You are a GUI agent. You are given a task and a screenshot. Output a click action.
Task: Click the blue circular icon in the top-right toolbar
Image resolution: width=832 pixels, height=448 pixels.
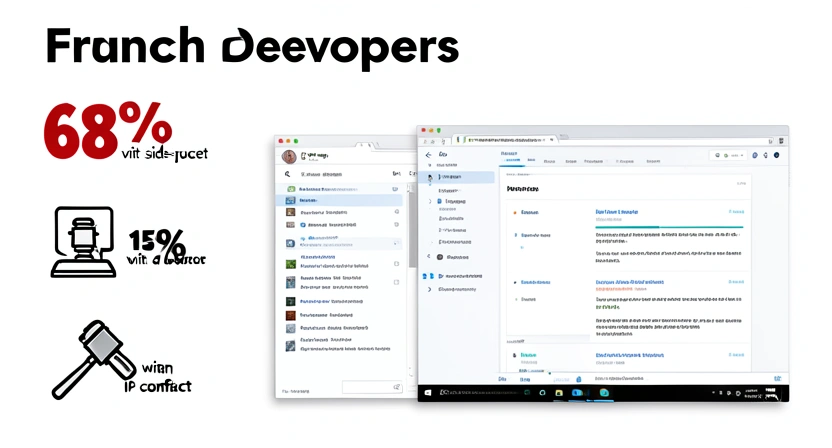[x=757, y=156]
